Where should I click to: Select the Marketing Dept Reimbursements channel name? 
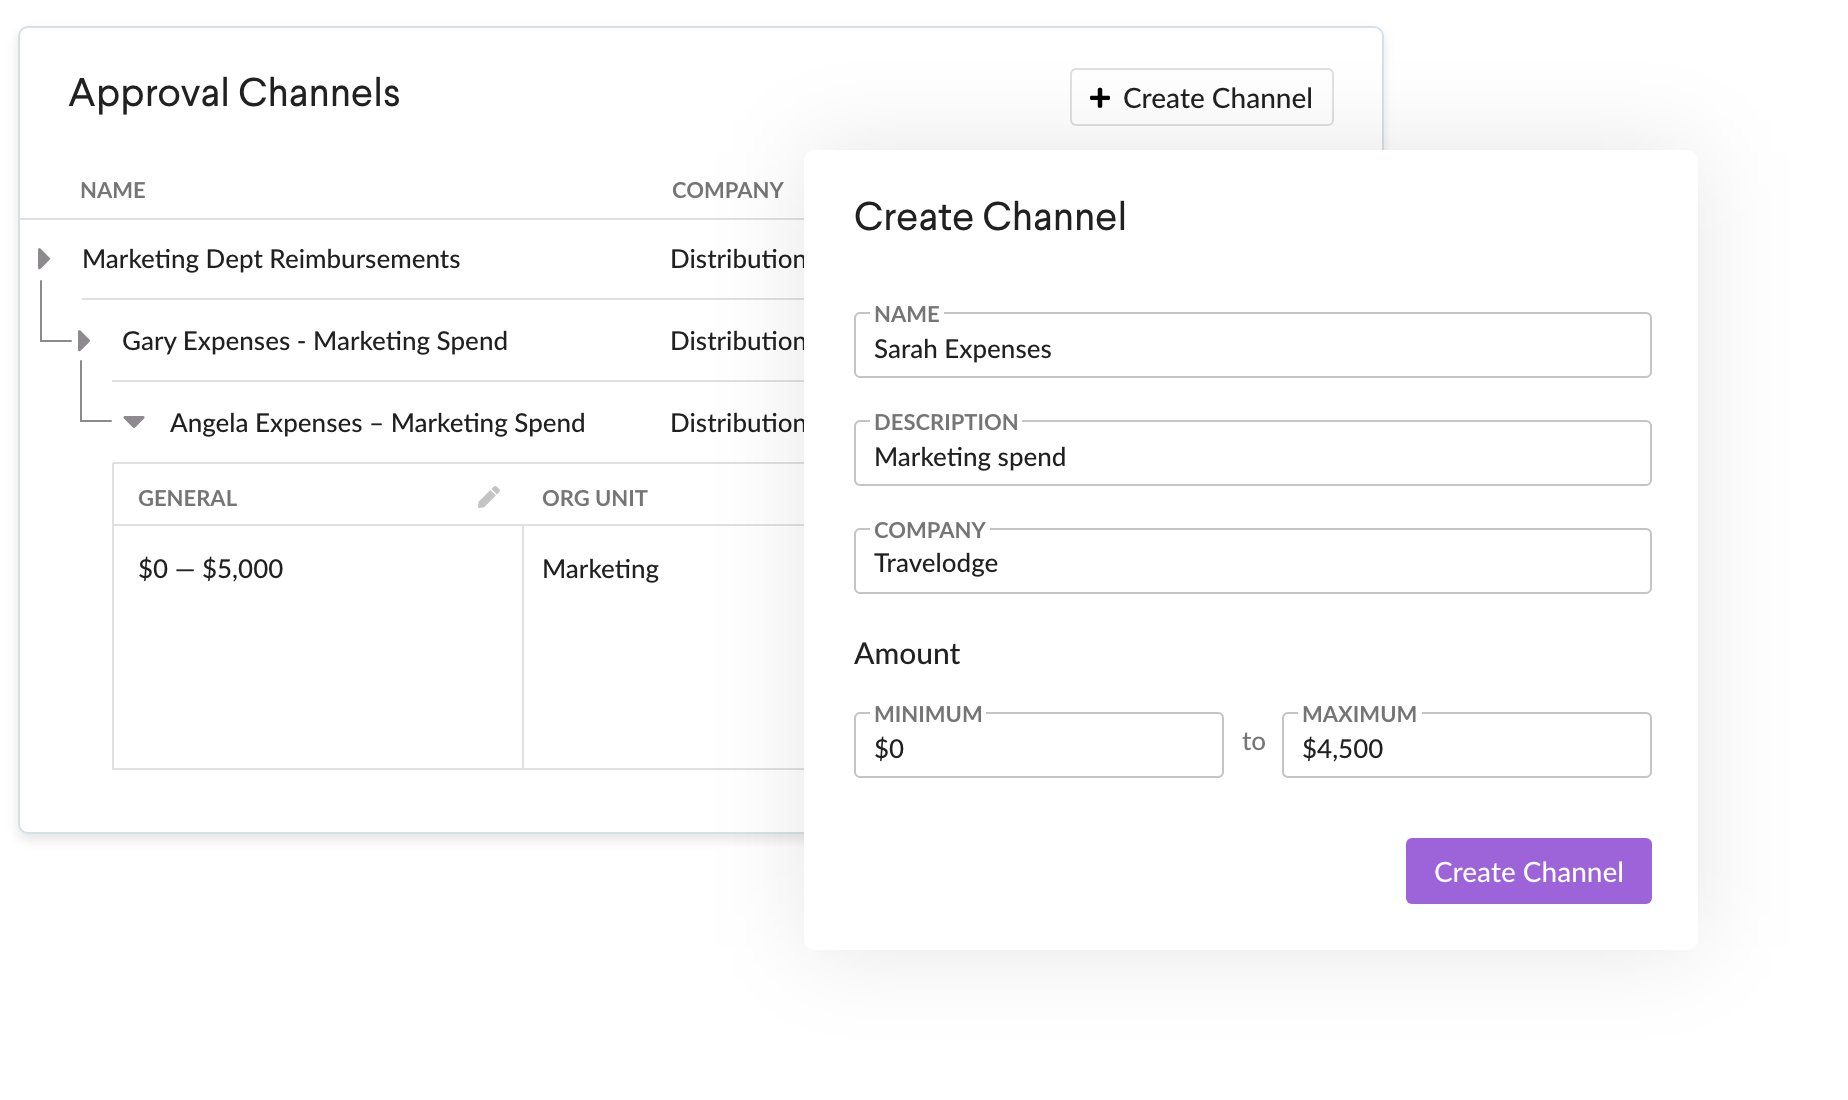271,259
